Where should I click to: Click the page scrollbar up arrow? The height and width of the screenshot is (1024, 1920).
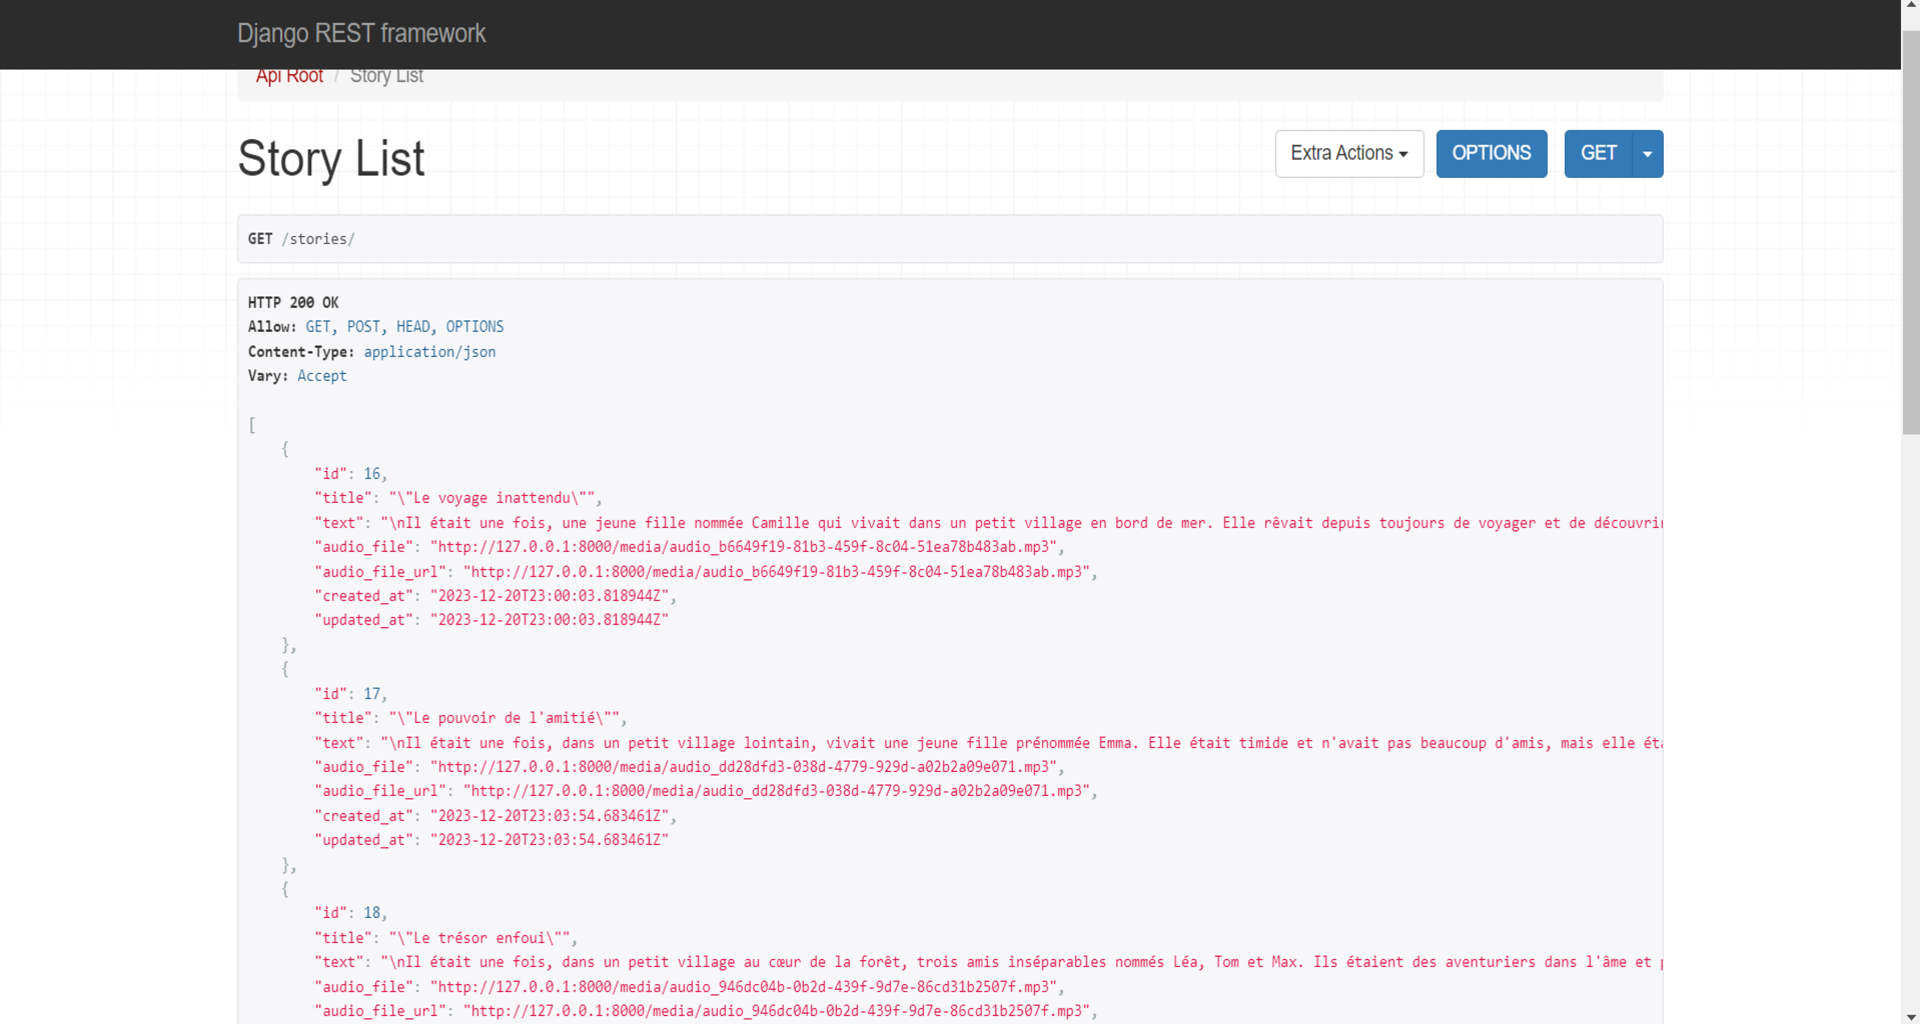click(x=1911, y=6)
